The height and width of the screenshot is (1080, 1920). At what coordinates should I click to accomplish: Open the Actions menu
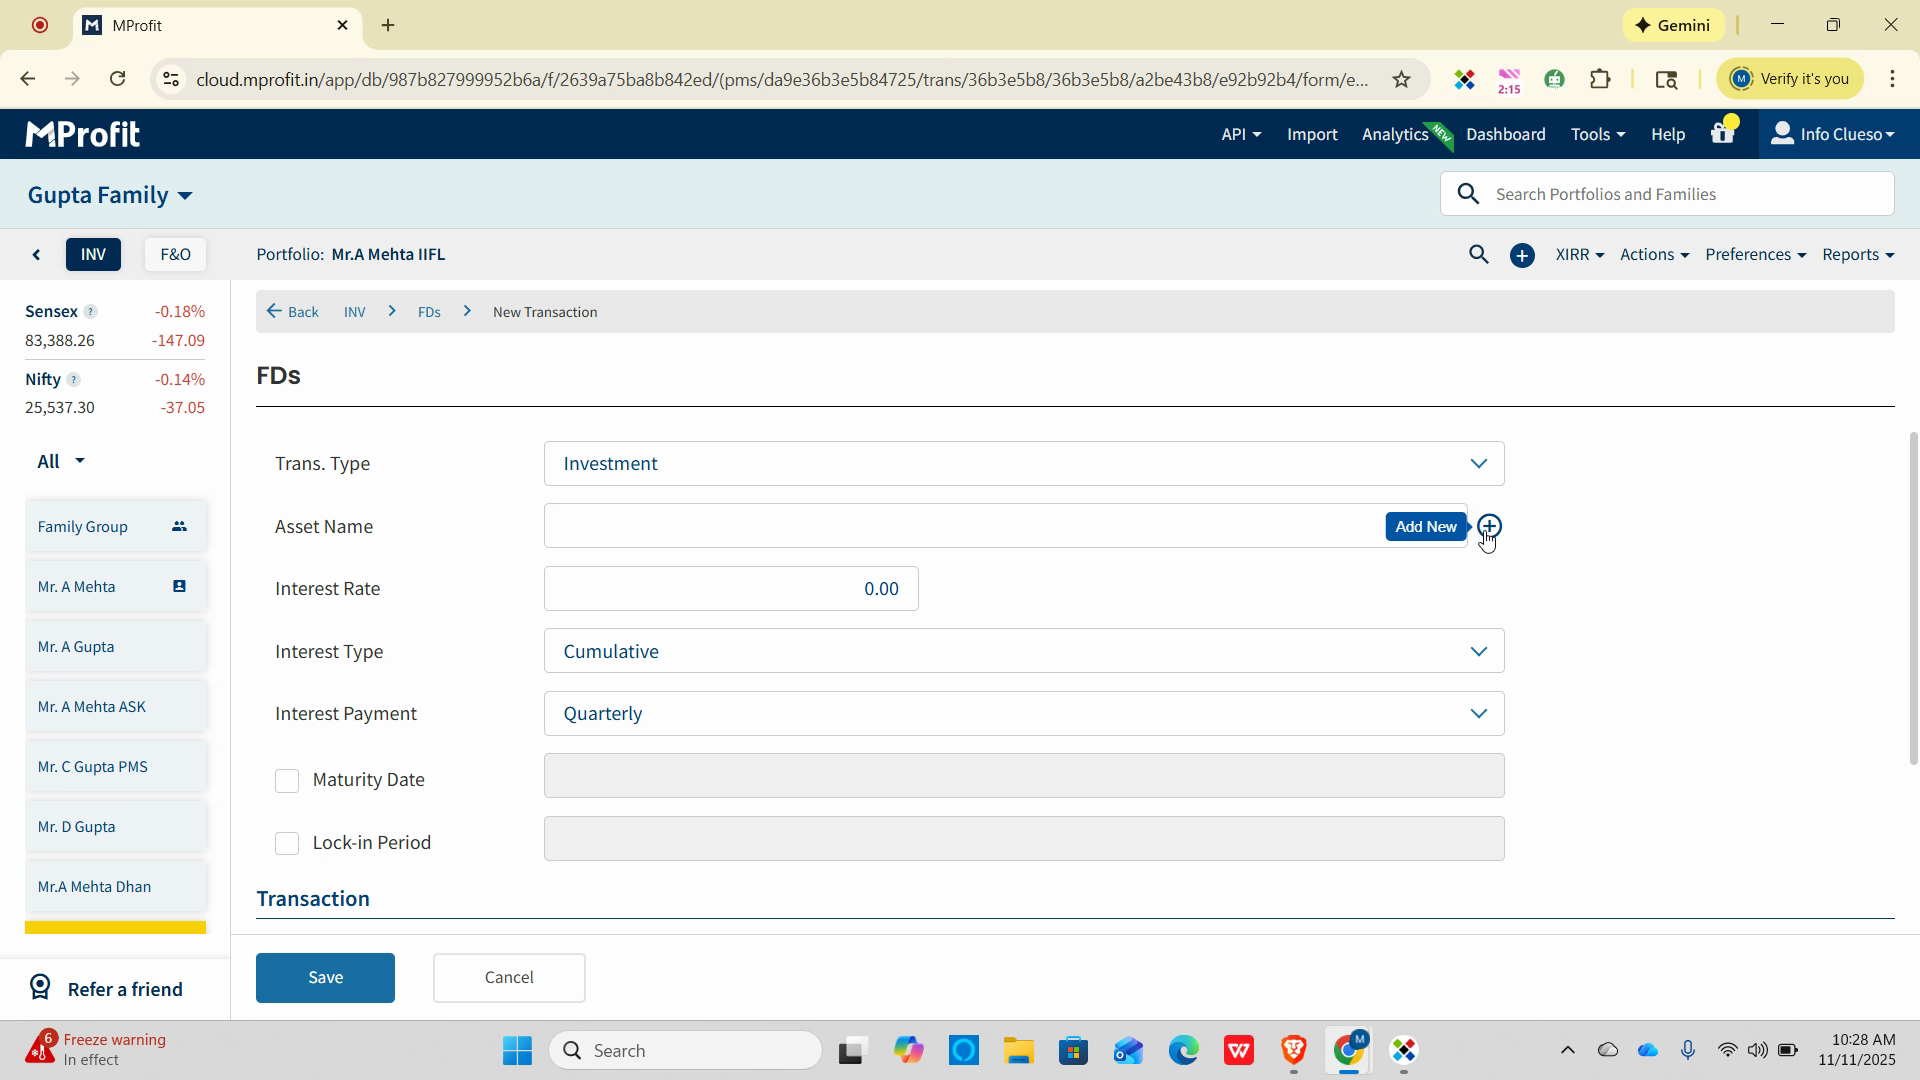click(x=1653, y=255)
